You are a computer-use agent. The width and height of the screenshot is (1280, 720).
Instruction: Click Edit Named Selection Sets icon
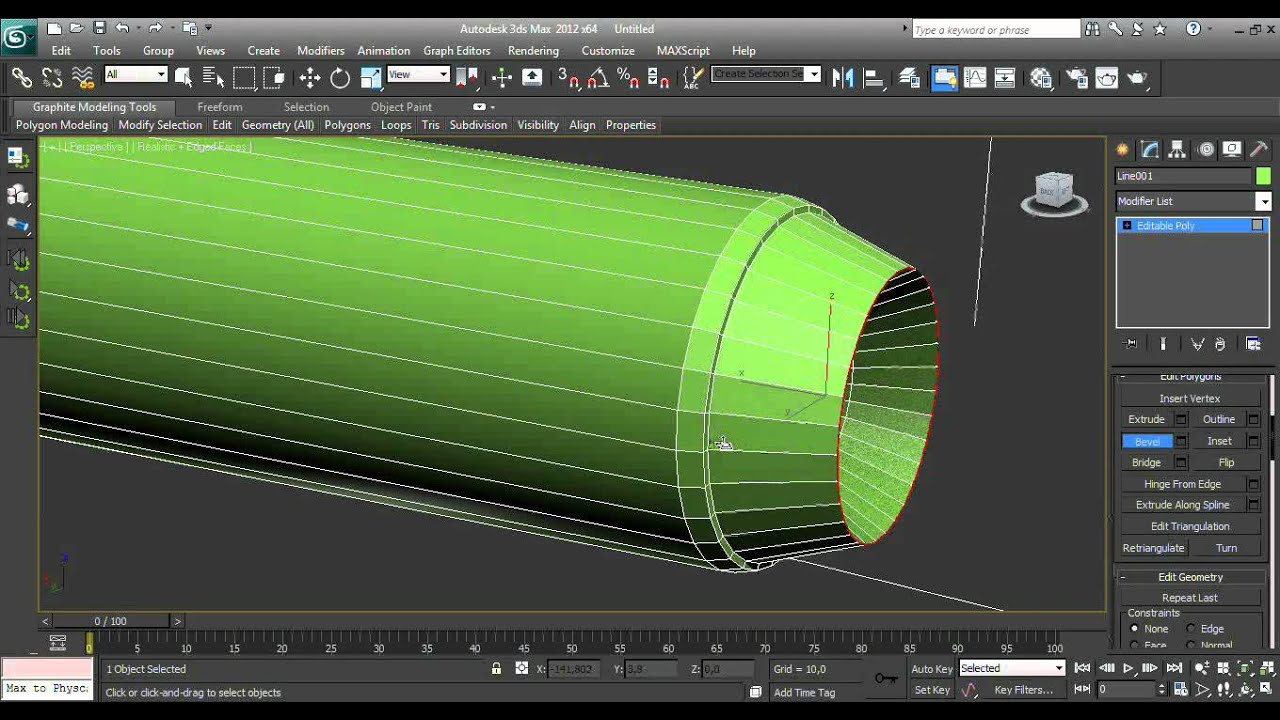pos(692,77)
